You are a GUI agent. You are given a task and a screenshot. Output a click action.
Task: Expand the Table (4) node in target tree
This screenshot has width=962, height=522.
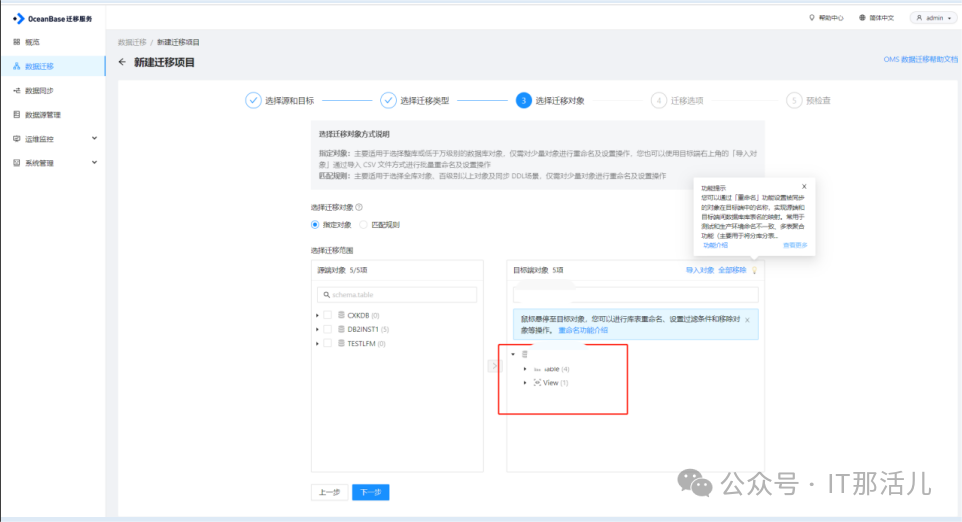coord(525,369)
